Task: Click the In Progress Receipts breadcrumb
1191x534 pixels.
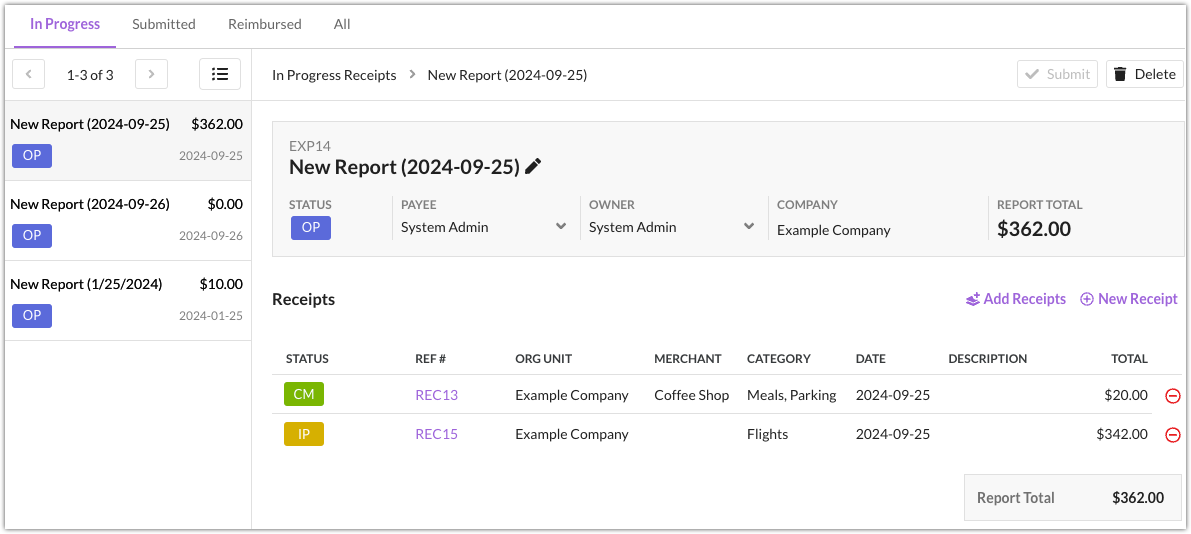Action: (334, 75)
